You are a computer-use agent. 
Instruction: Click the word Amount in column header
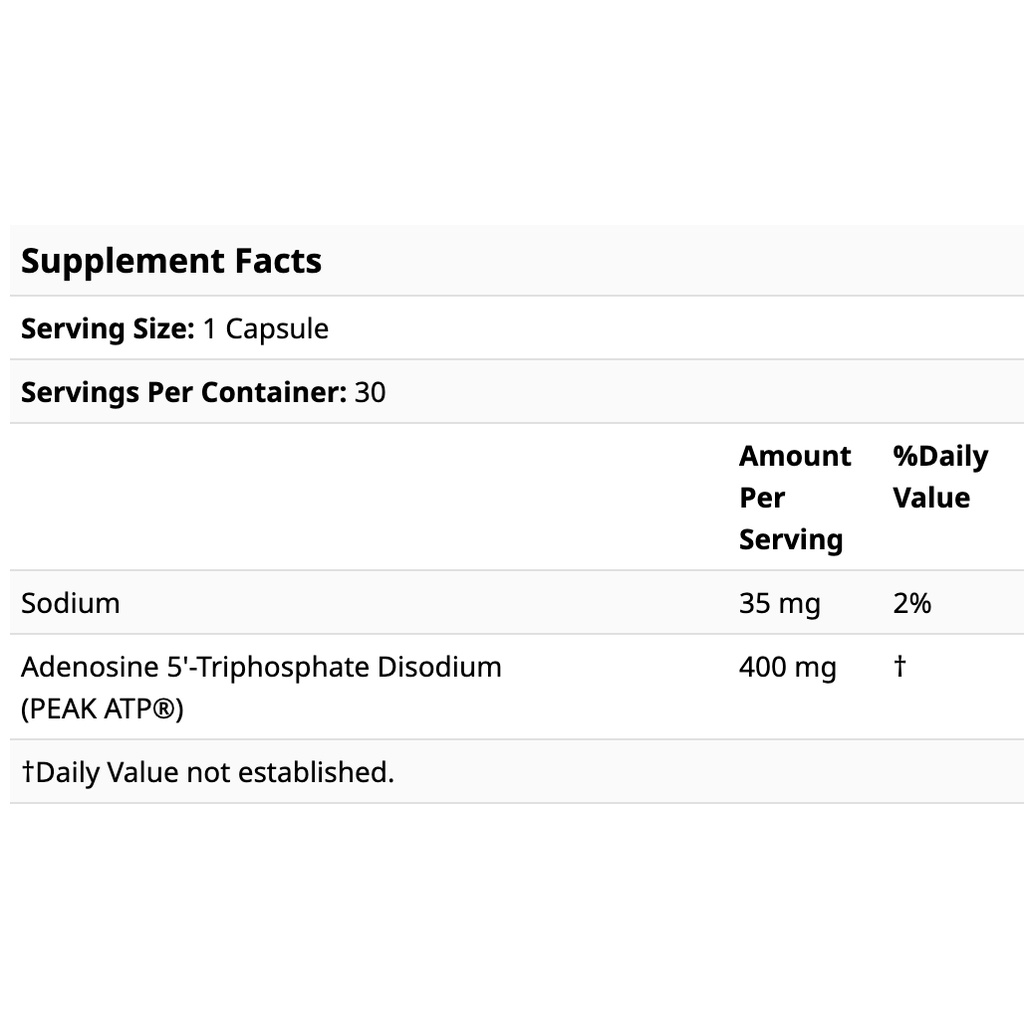(x=795, y=456)
